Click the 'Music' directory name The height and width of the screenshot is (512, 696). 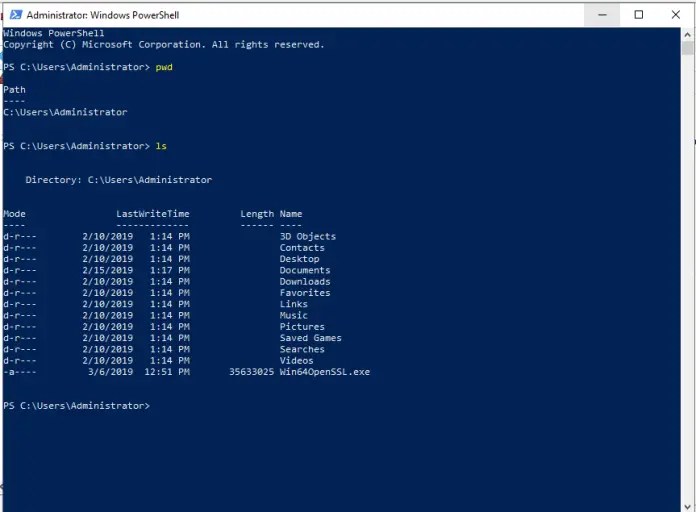(x=293, y=315)
